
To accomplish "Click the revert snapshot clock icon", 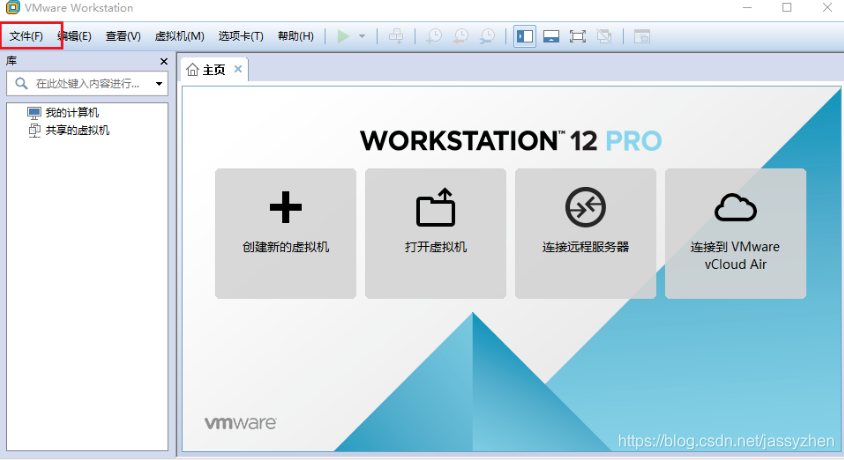I will tap(461, 36).
